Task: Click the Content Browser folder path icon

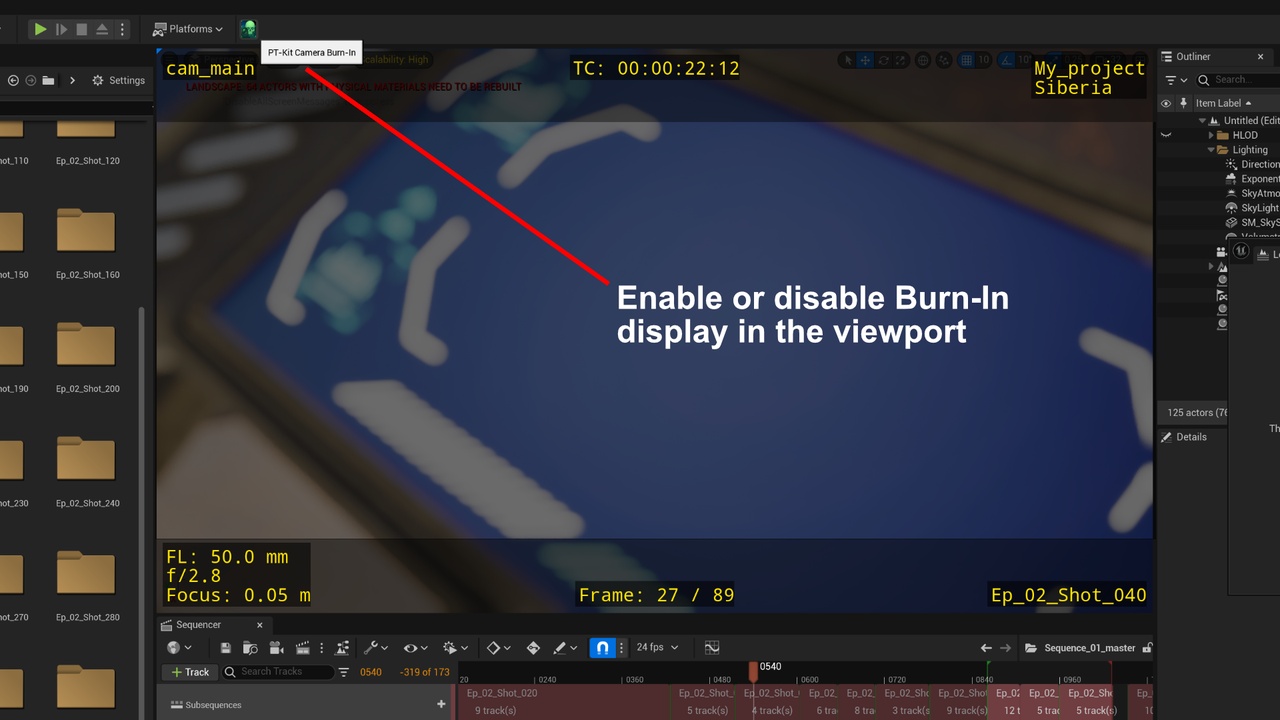Action: pos(48,80)
